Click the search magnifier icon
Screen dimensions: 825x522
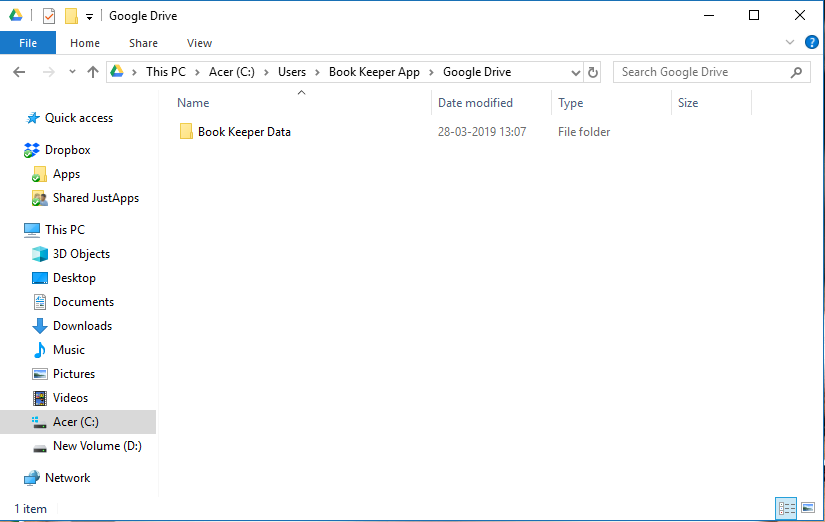click(797, 72)
